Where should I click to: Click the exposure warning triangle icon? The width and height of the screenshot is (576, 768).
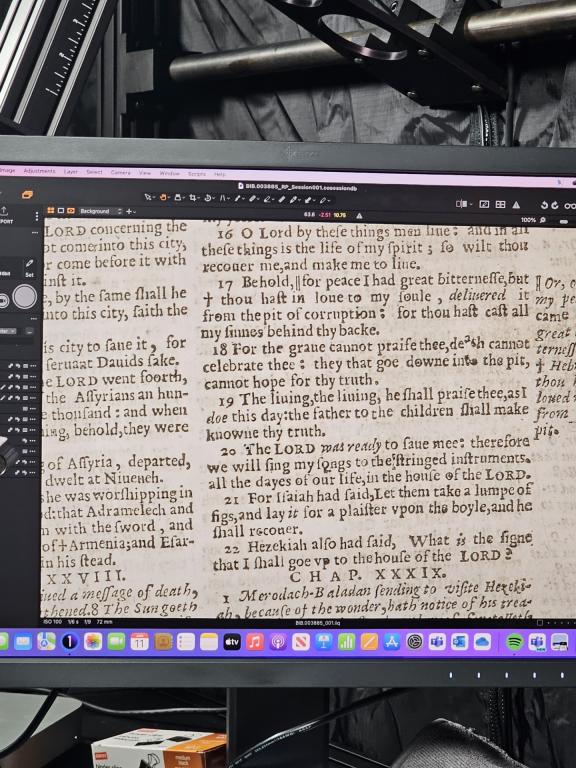[516, 204]
